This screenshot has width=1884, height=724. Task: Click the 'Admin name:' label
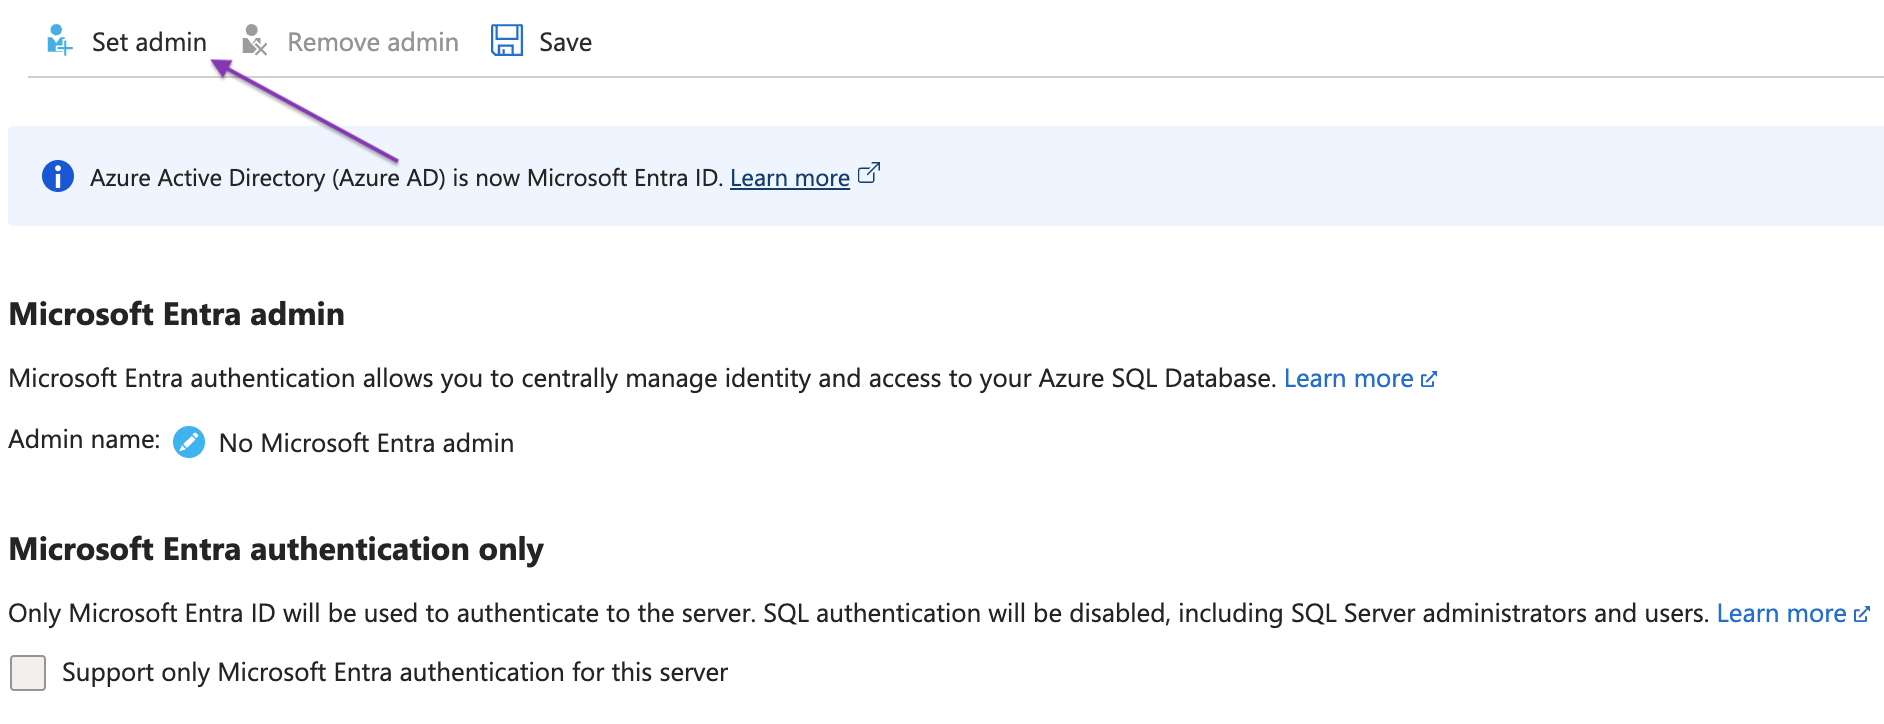click(84, 440)
